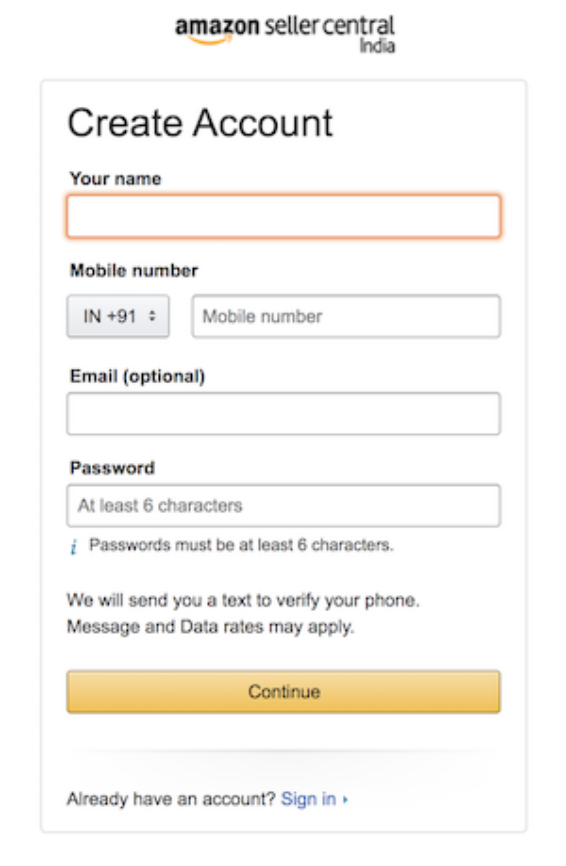Click the Mobile number label
The image size is (566, 866).
pos(134,271)
